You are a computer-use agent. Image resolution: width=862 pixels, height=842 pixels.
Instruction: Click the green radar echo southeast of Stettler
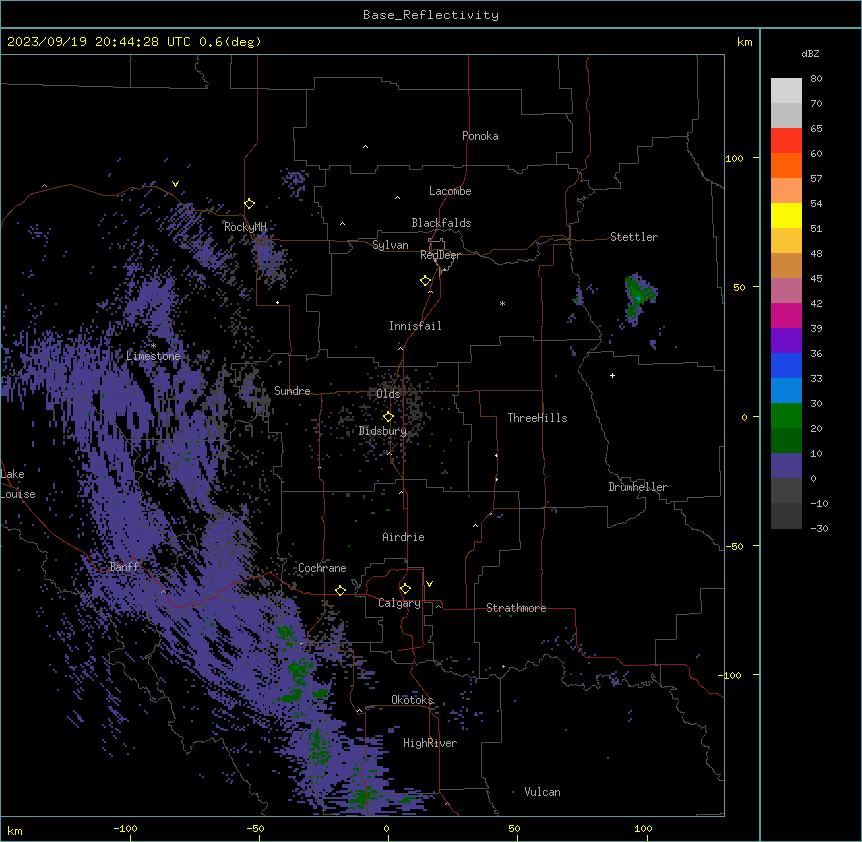[x=638, y=297]
